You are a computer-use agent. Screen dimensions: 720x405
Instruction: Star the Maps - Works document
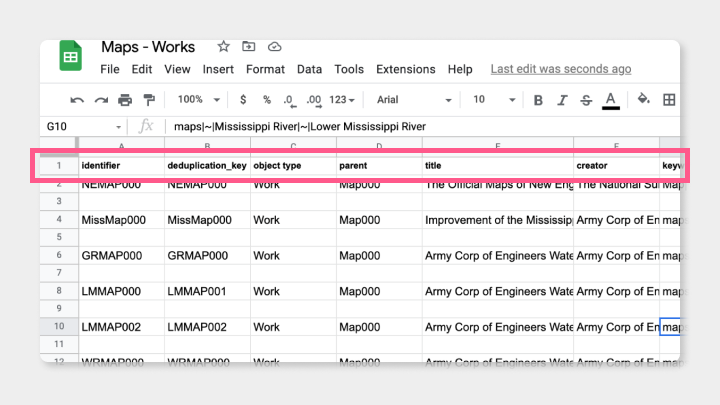point(223,46)
